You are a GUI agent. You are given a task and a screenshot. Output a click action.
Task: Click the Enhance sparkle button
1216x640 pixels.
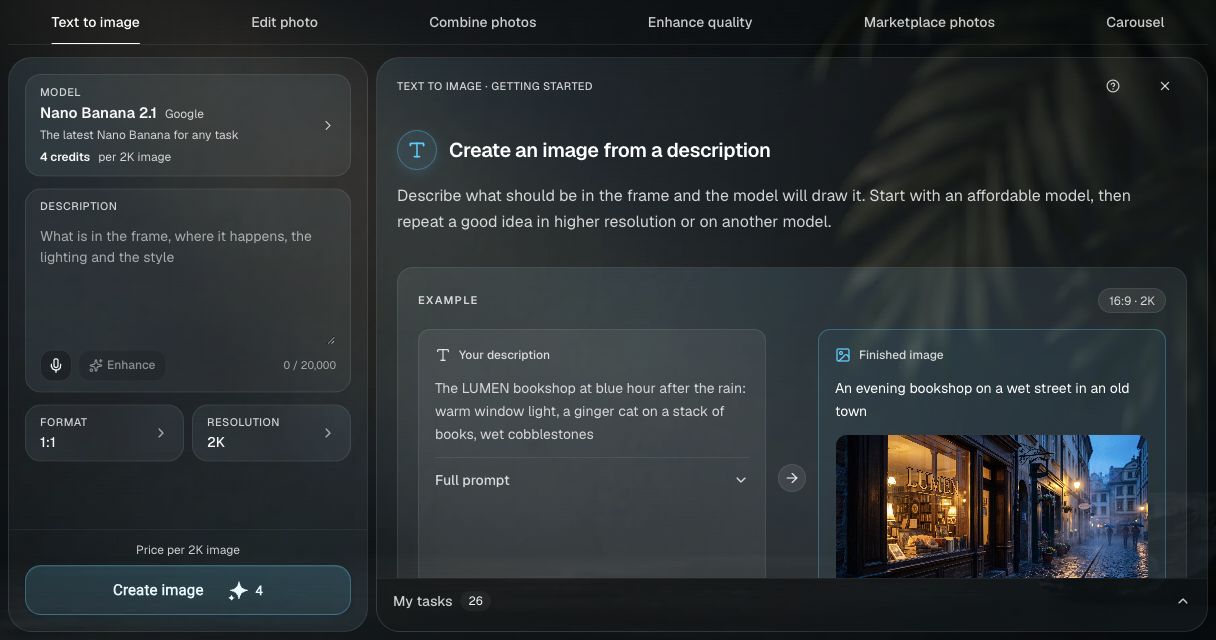(122, 365)
